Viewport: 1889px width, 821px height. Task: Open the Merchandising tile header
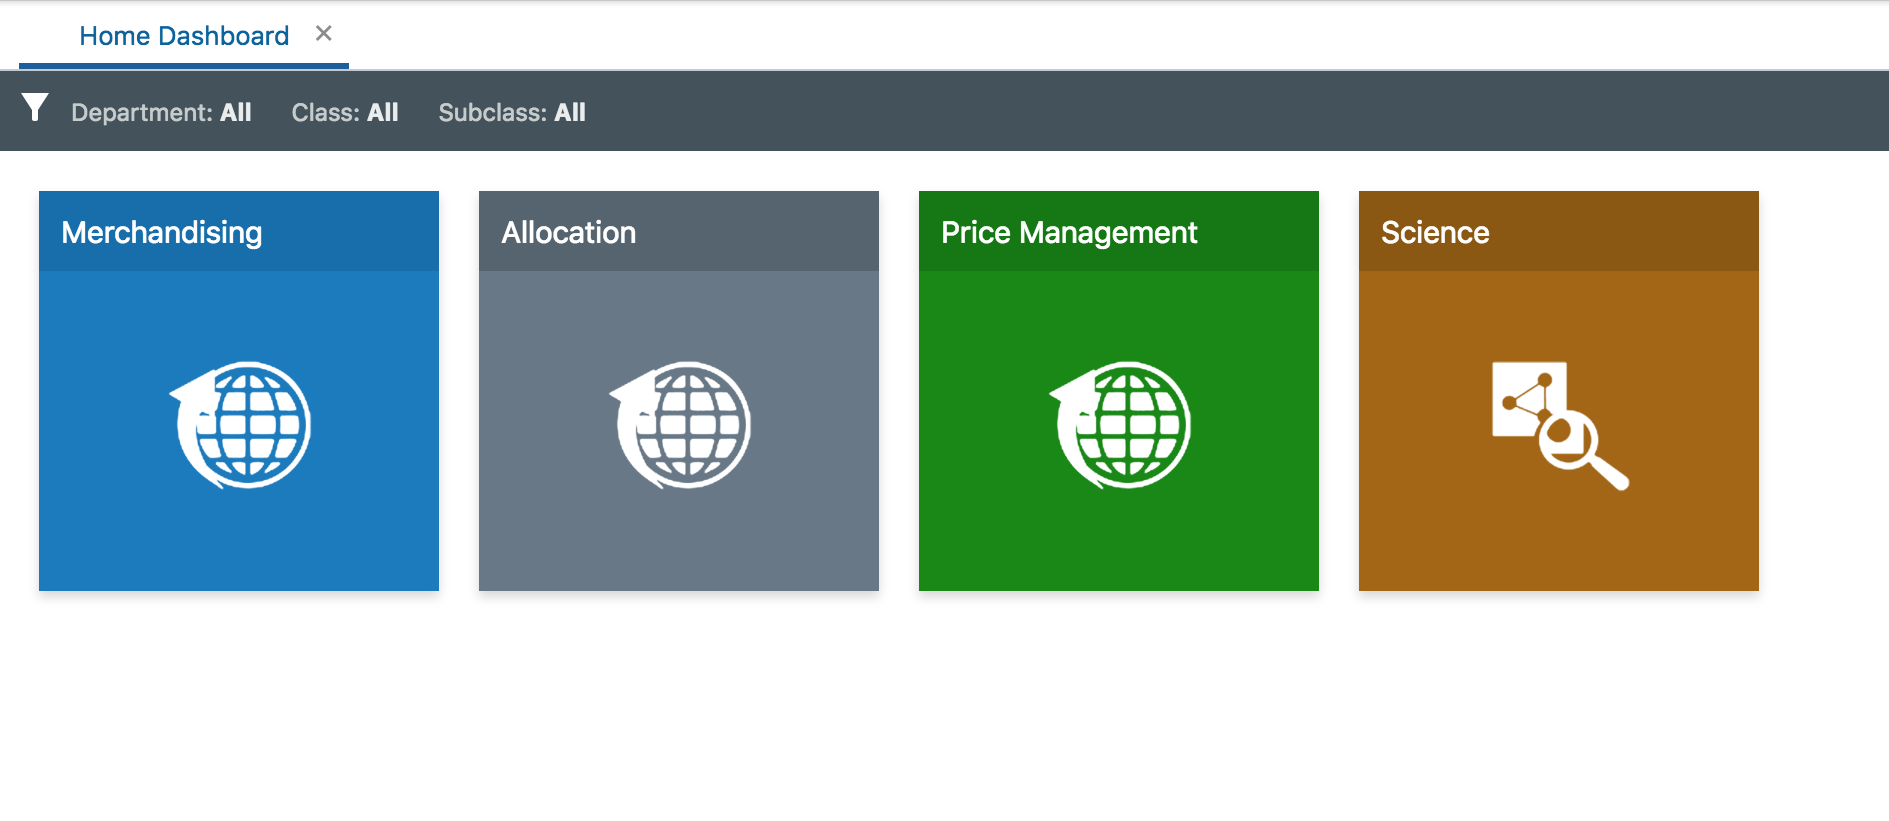click(238, 231)
